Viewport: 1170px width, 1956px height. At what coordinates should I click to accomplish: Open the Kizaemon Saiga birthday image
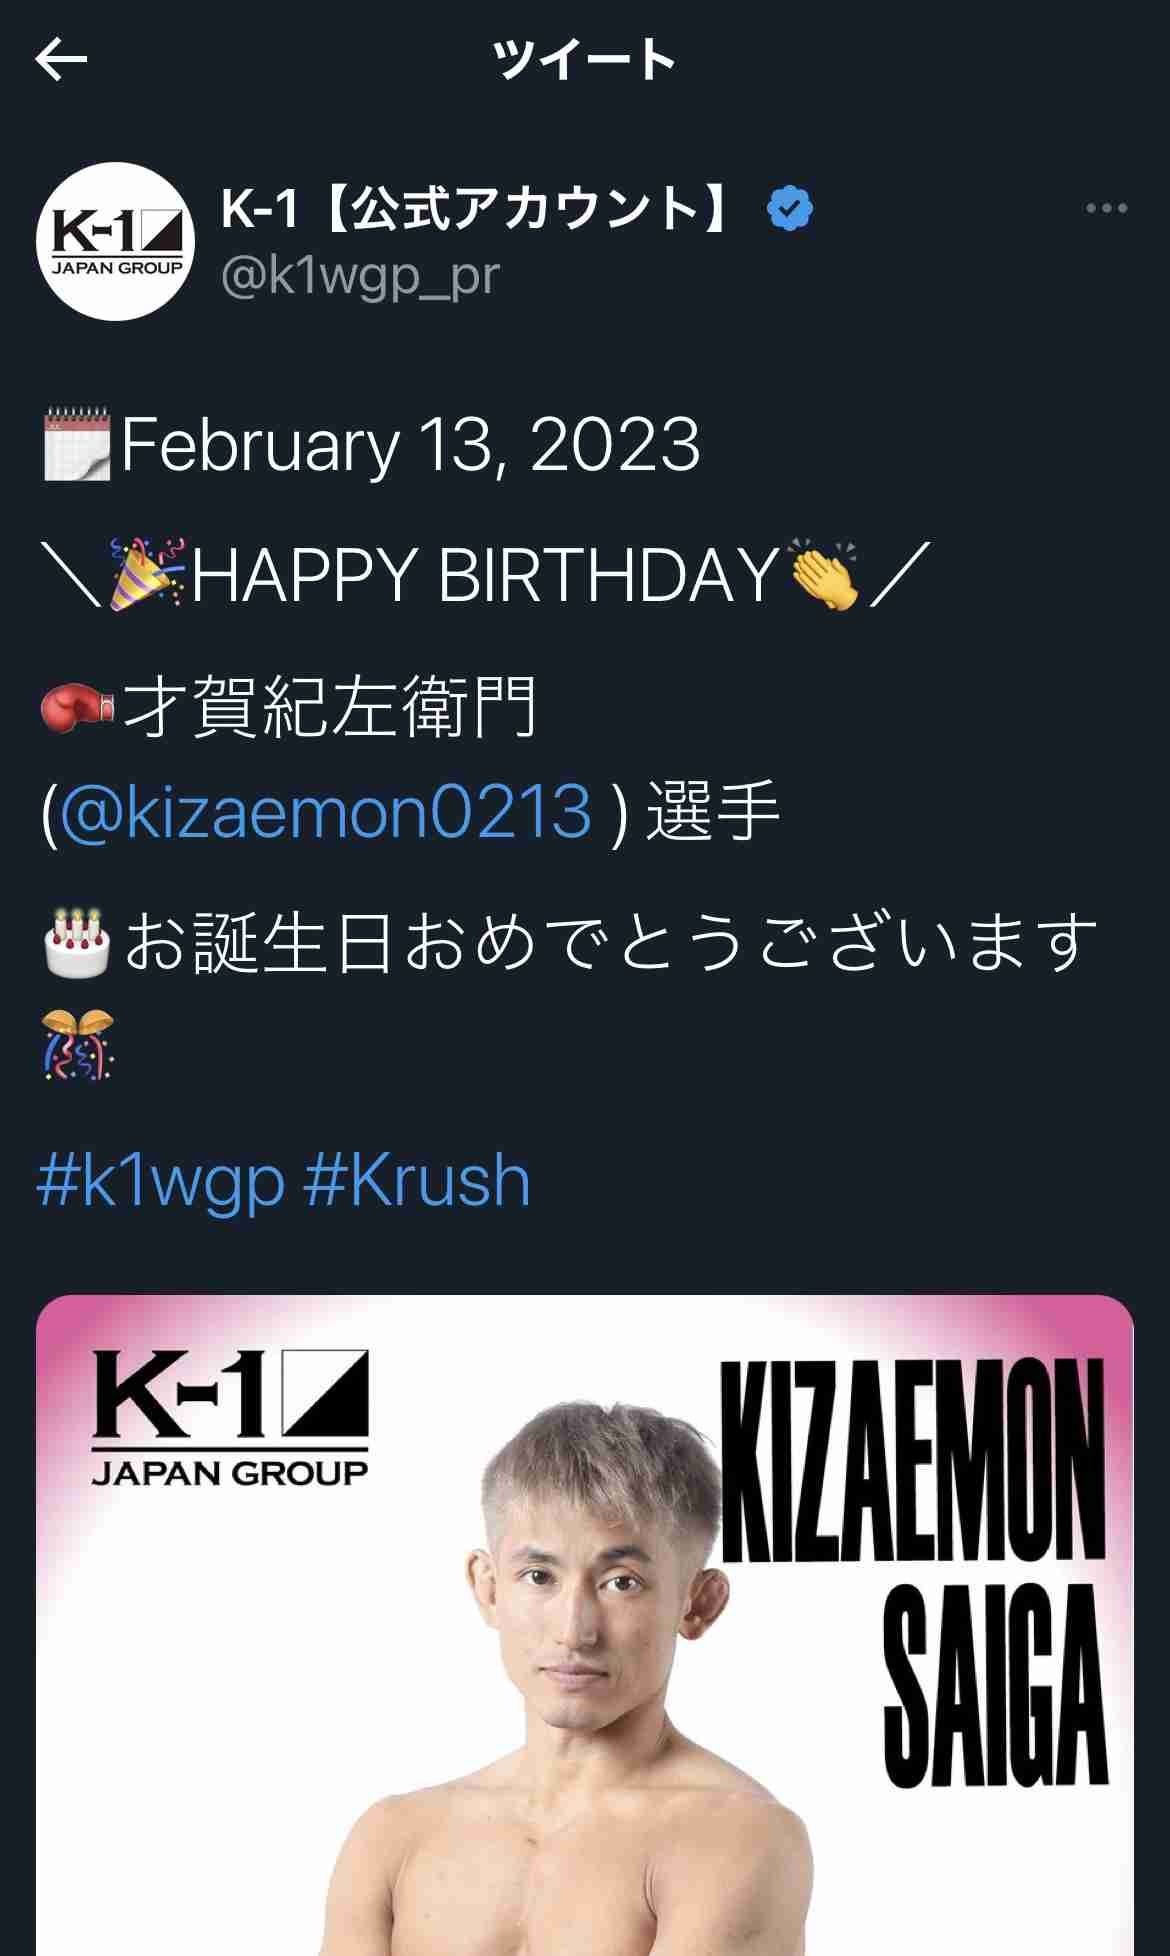[585, 1625]
